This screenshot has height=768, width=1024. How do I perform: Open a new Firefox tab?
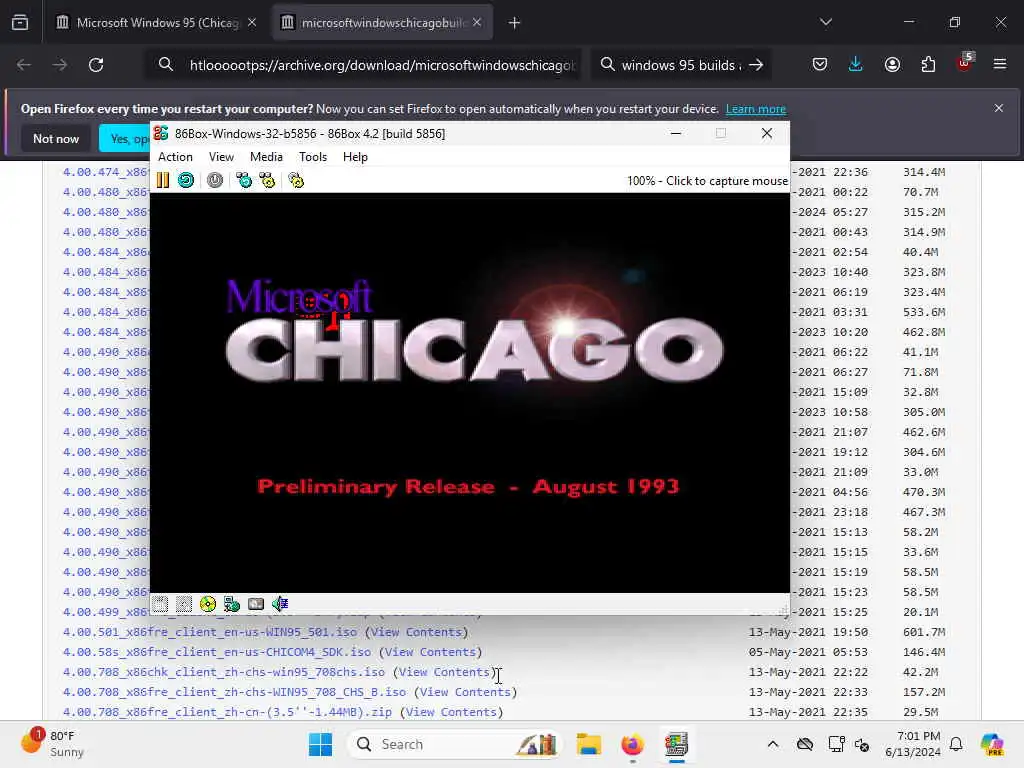pyautogui.click(x=515, y=23)
